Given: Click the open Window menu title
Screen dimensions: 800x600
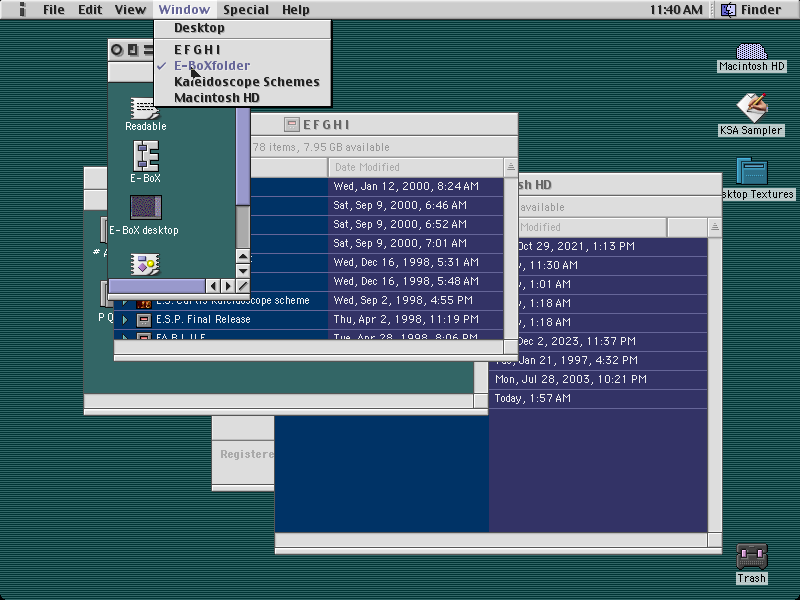Looking at the screenshot, I should pyautogui.click(x=184, y=10).
